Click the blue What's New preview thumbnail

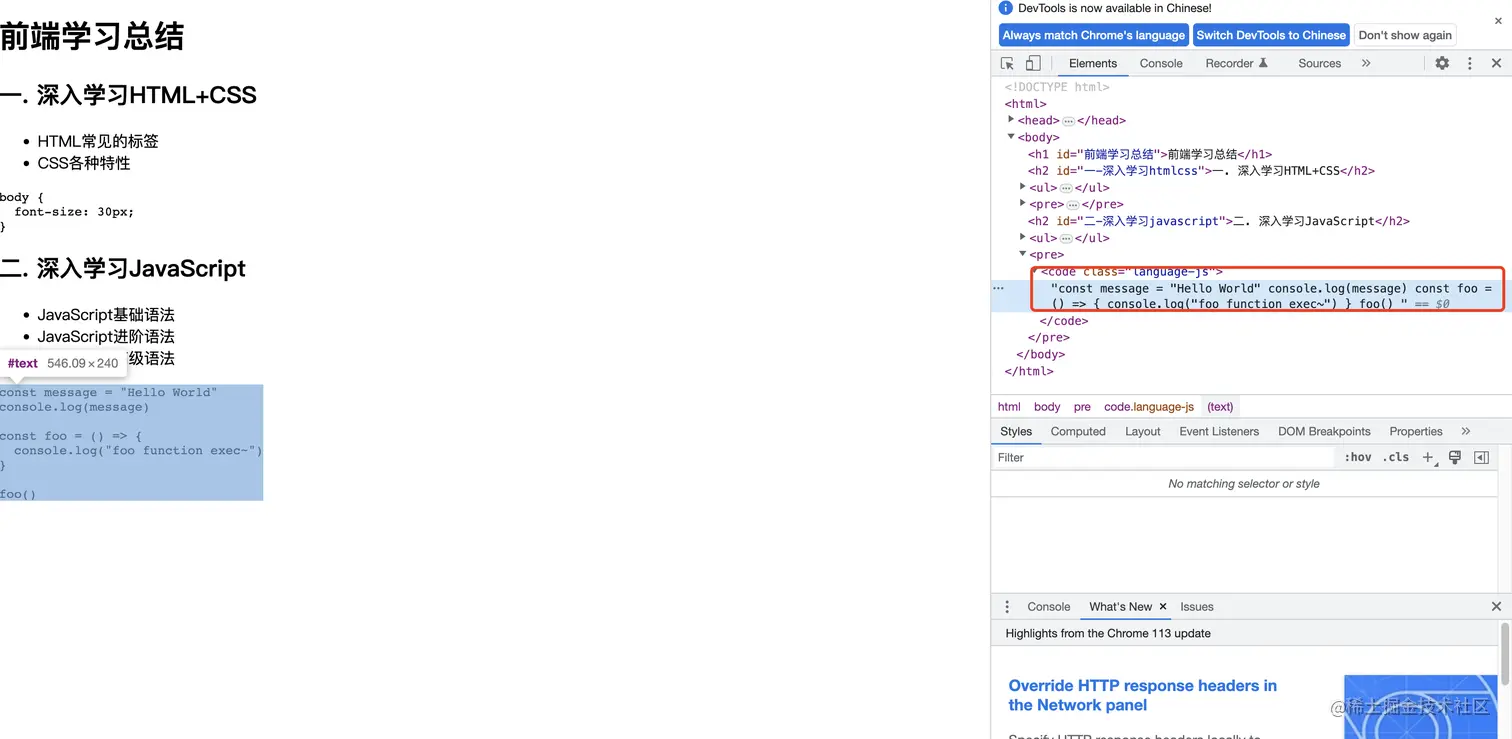tap(1419, 707)
